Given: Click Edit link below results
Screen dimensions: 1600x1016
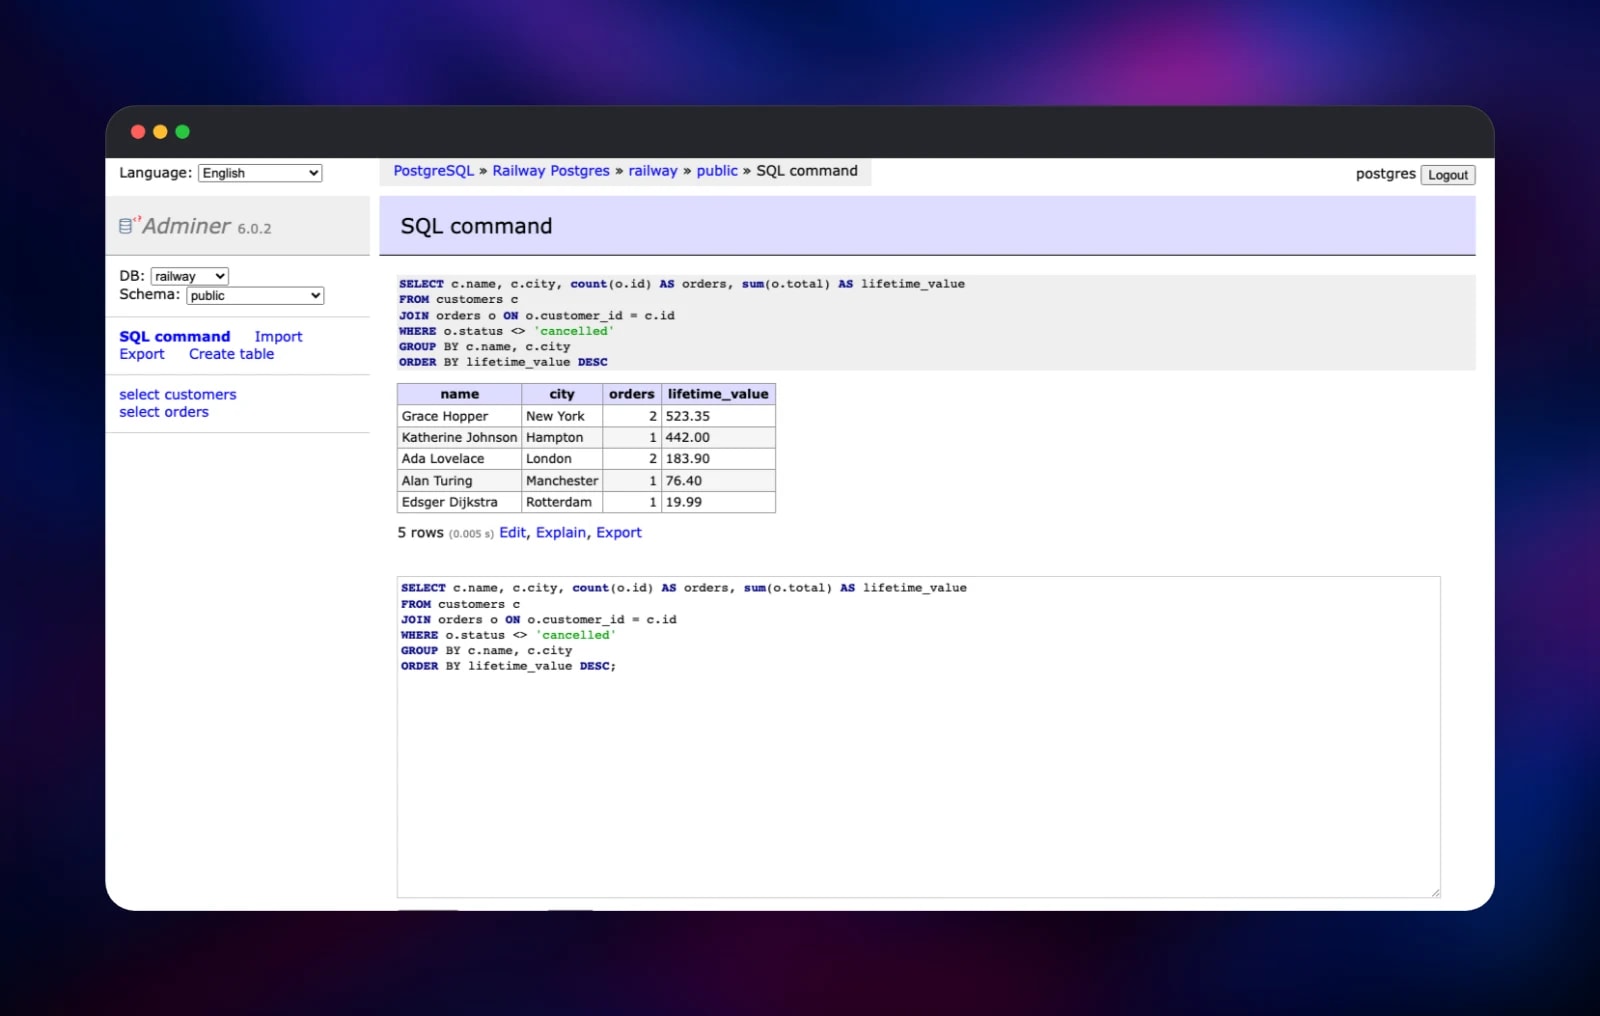Looking at the screenshot, I should click(x=512, y=533).
